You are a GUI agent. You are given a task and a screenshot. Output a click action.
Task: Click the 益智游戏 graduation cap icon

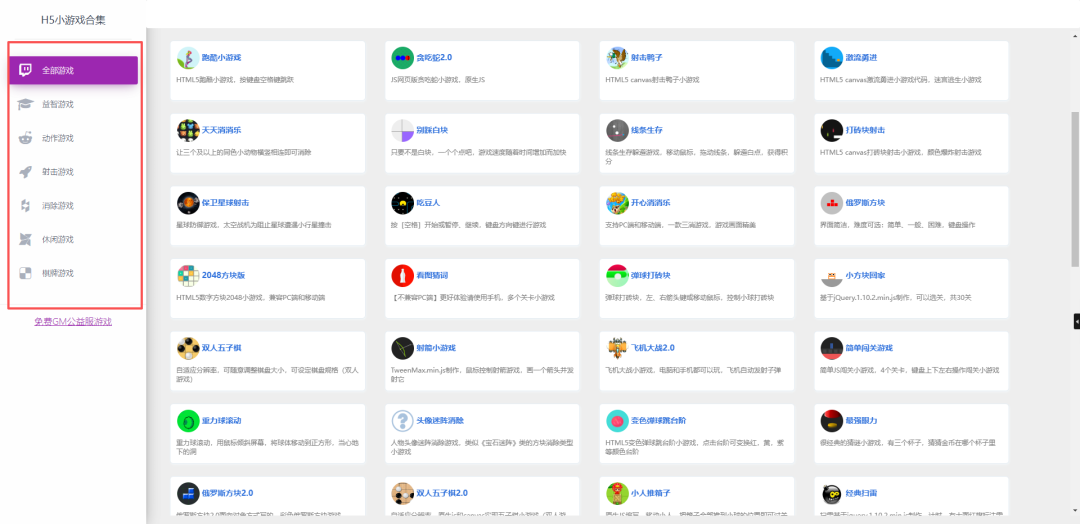click(x=25, y=104)
